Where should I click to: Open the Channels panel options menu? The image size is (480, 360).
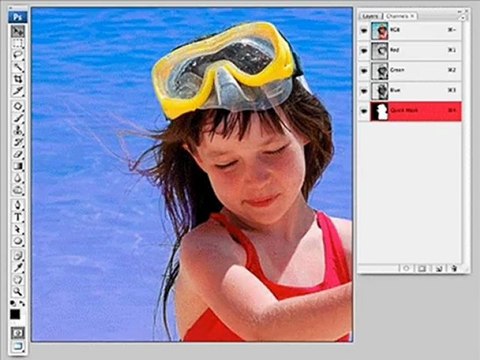[x=463, y=17]
